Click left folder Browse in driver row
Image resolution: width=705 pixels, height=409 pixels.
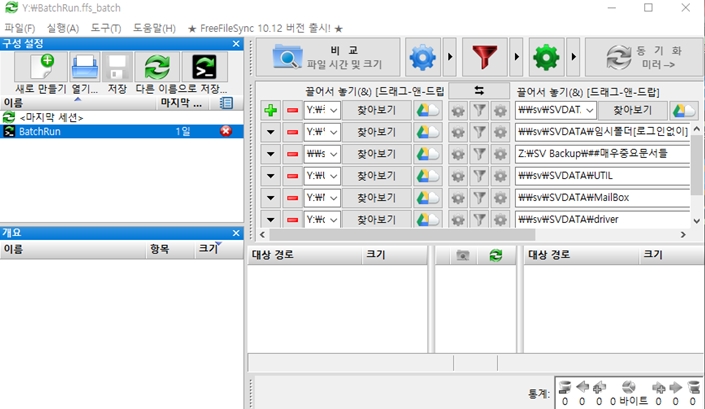pos(376,220)
